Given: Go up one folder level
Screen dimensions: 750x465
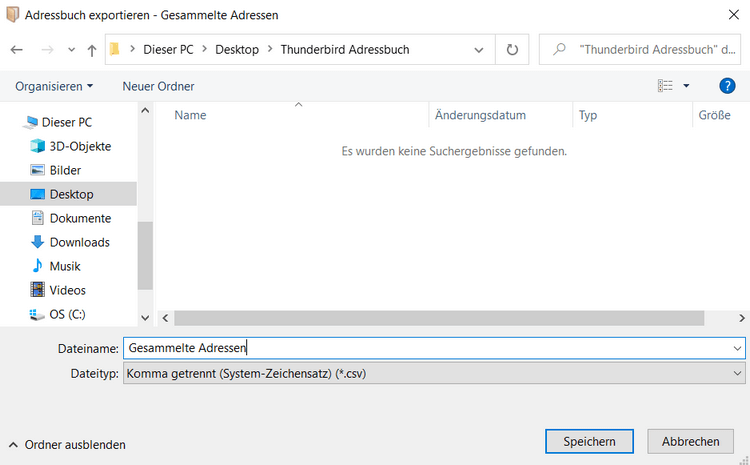Looking at the screenshot, I should (92, 50).
